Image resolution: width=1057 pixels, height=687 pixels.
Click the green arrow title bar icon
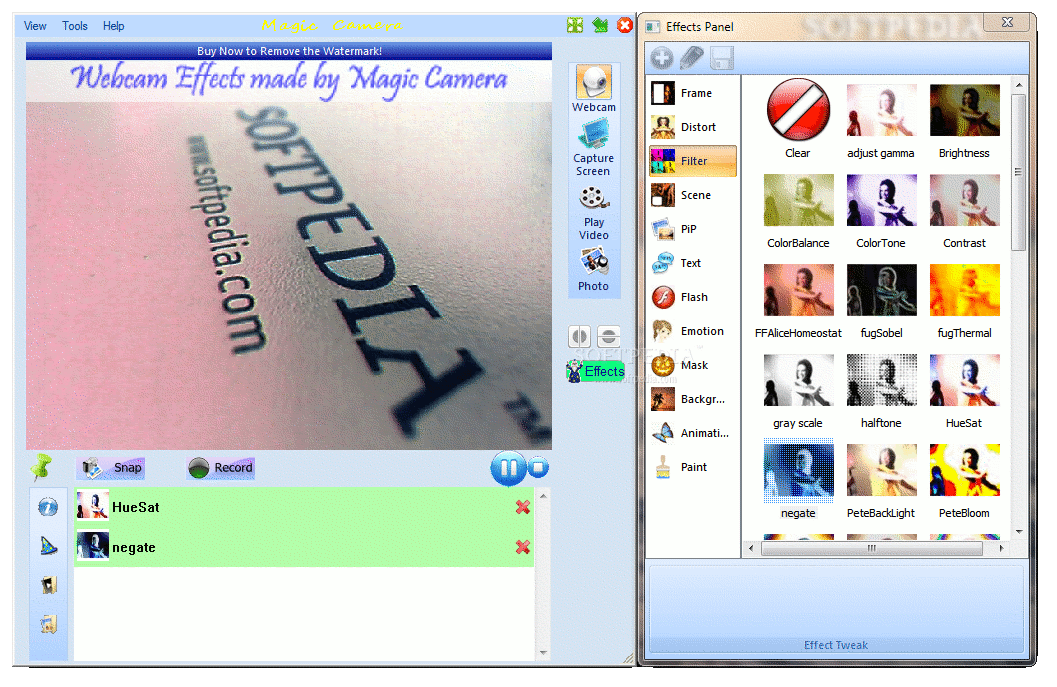point(600,26)
